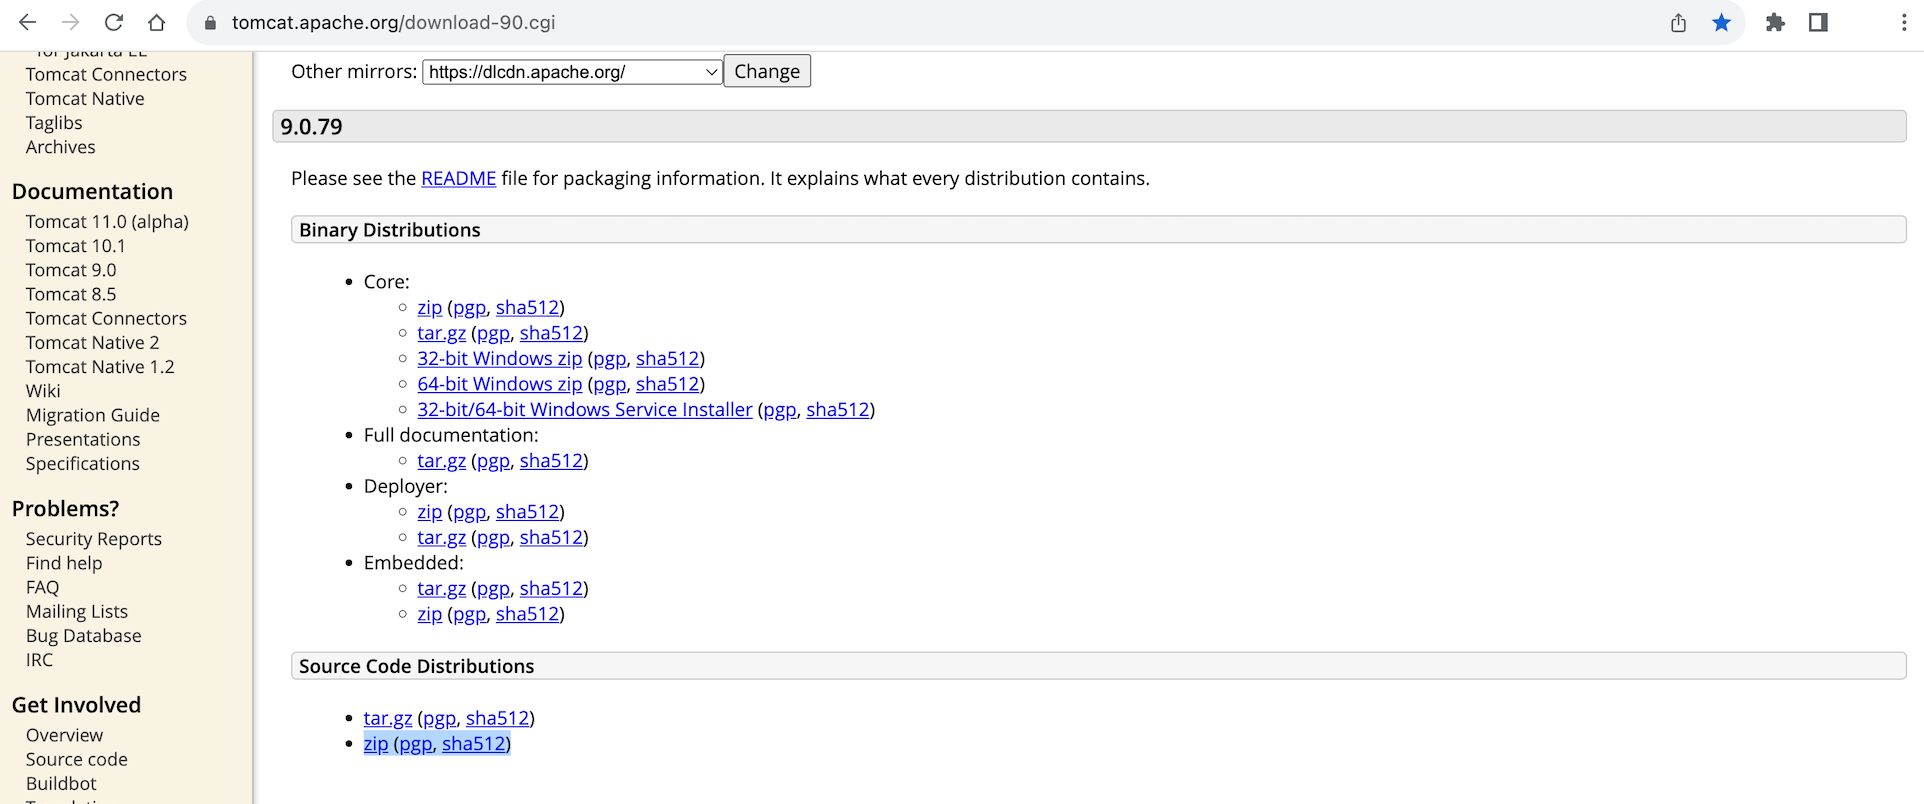Screen dimensions: 1924x804
Task: Download 32-bit/64-bit Windows Service Installer
Action: click(x=584, y=410)
